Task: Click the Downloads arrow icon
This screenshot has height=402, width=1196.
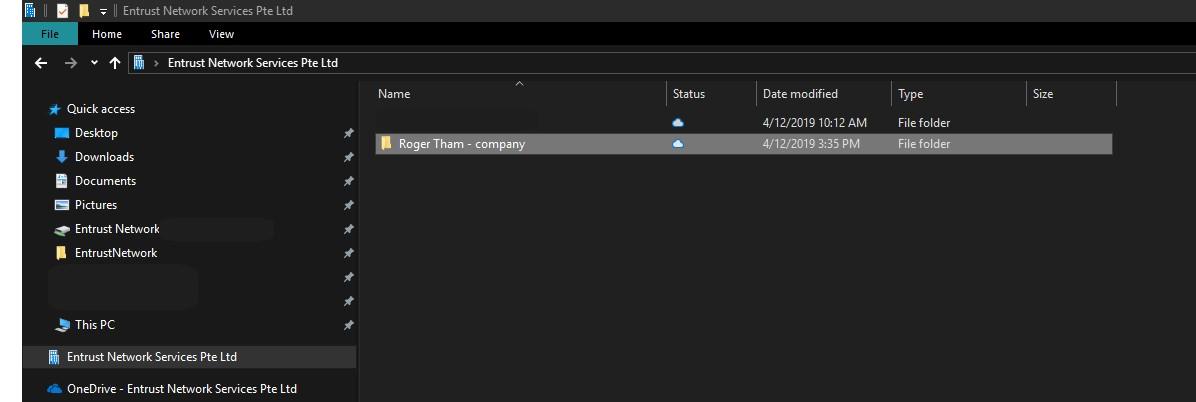Action: [62, 156]
